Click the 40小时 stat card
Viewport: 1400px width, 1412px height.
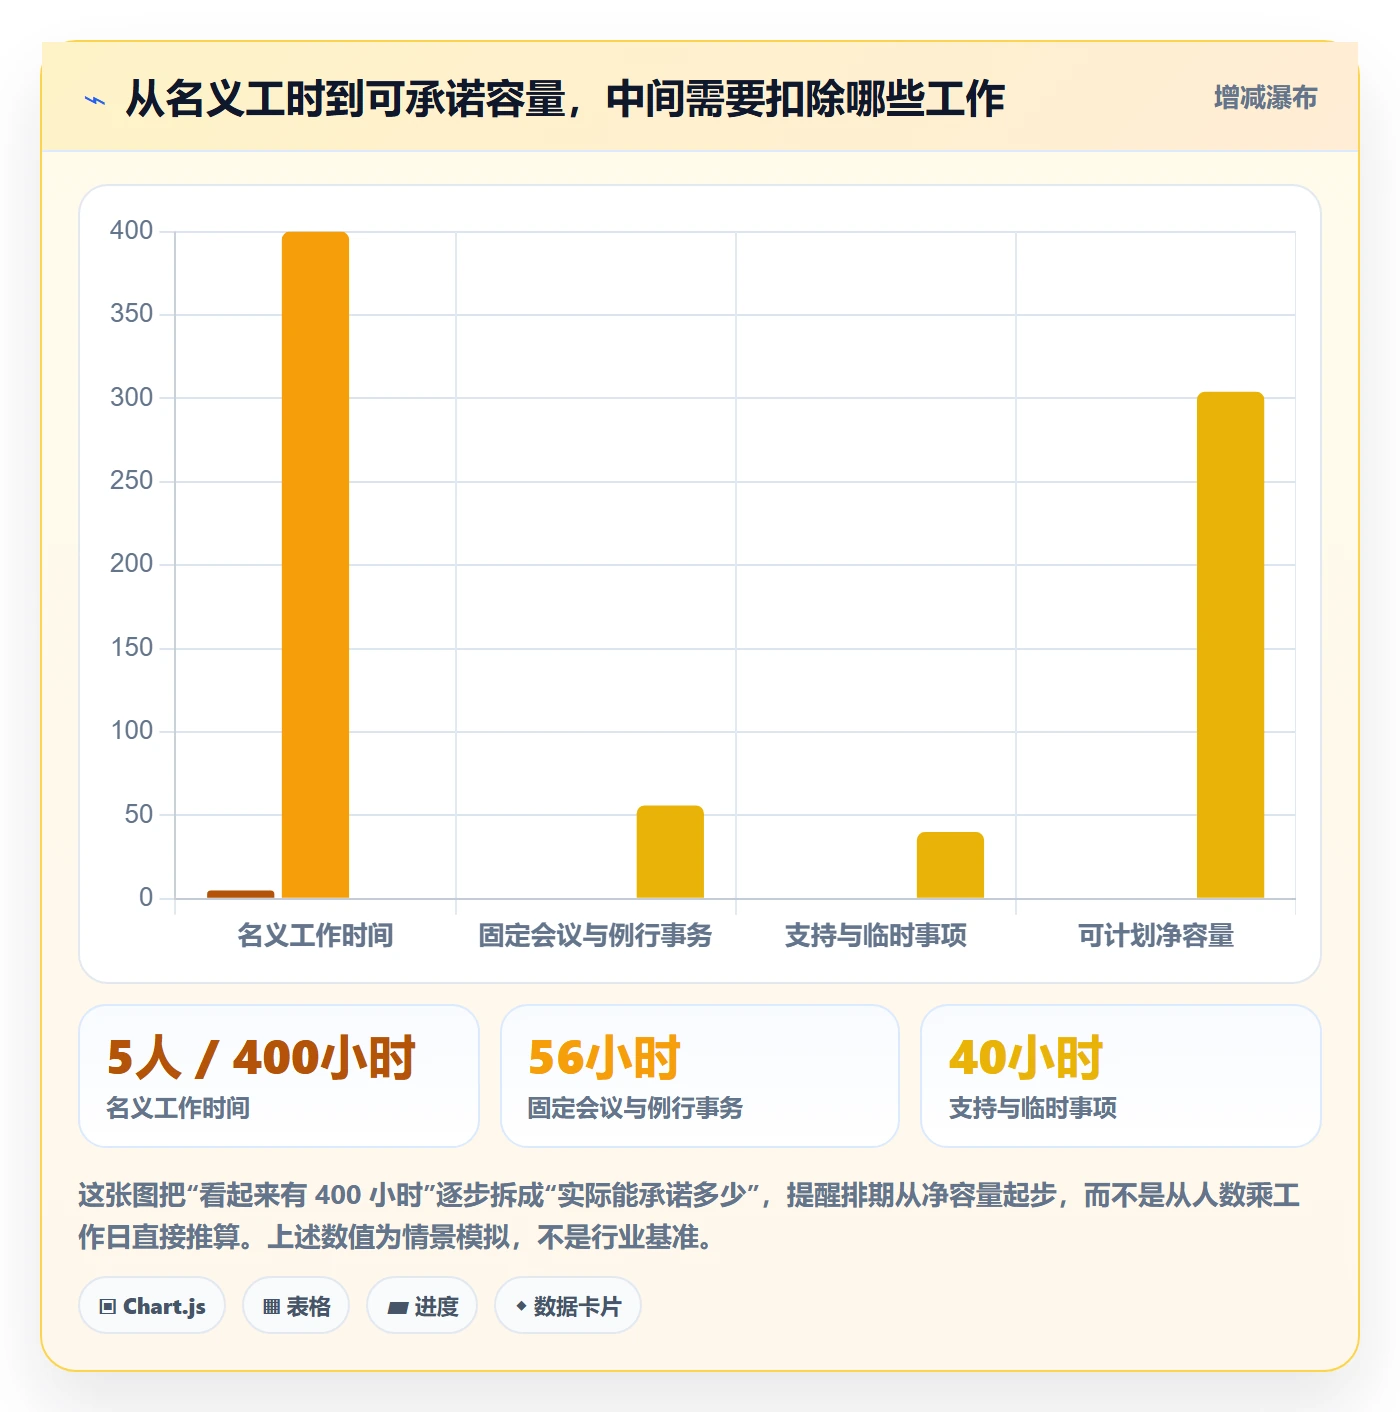[1121, 1076]
